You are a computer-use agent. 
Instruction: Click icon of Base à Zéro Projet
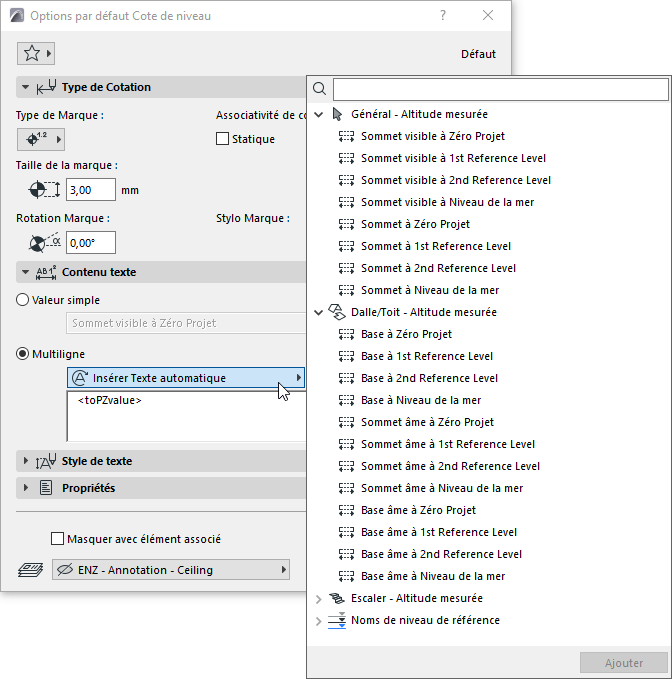pyautogui.click(x=346, y=334)
